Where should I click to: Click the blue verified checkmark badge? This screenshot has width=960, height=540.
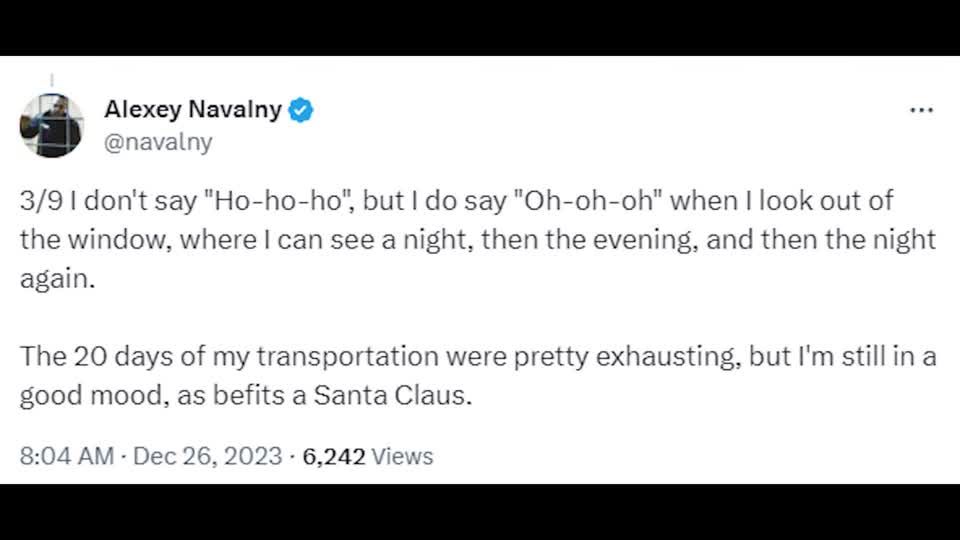(x=301, y=110)
